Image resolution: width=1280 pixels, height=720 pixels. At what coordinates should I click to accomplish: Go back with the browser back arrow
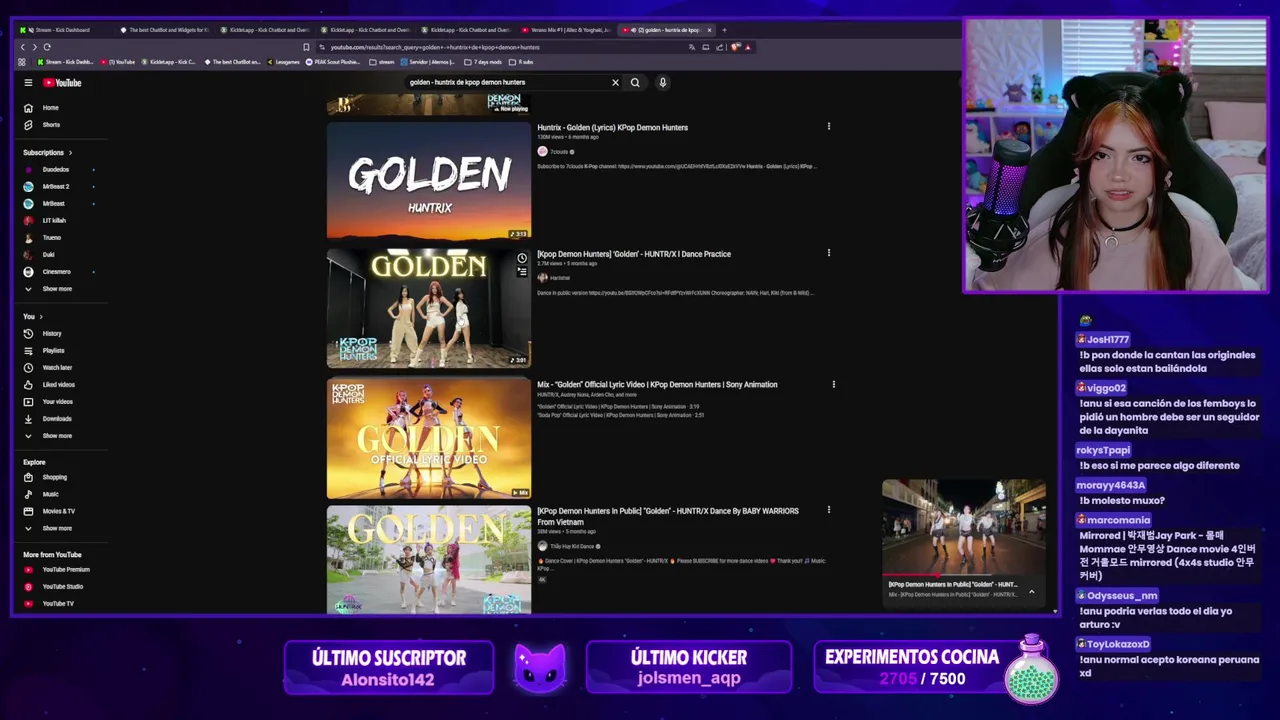23,47
